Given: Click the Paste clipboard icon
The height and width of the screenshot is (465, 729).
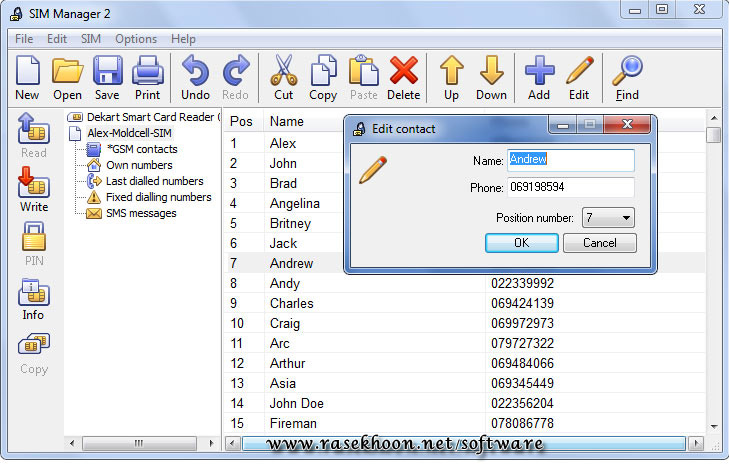Looking at the screenshot, I should click(x=364, y=77).
